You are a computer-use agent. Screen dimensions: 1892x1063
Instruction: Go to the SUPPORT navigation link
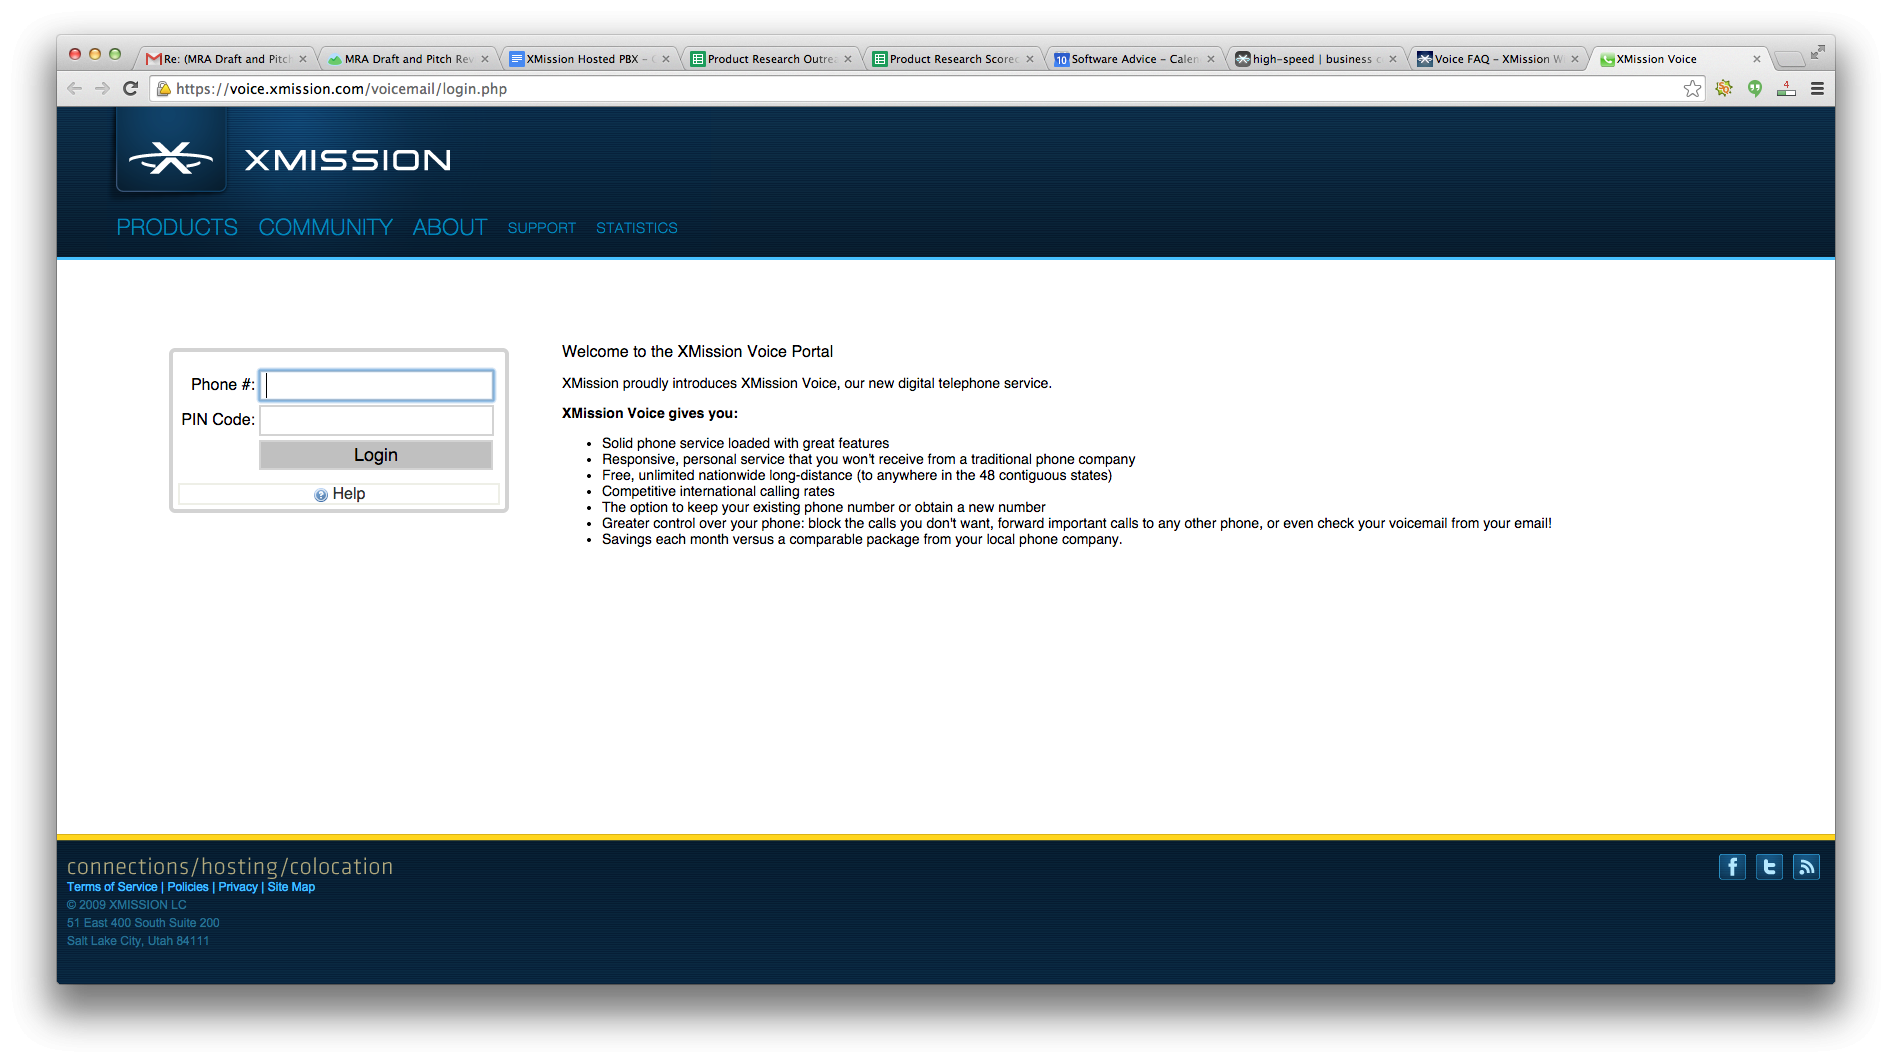pyautogui.click(x=542, y=228)
